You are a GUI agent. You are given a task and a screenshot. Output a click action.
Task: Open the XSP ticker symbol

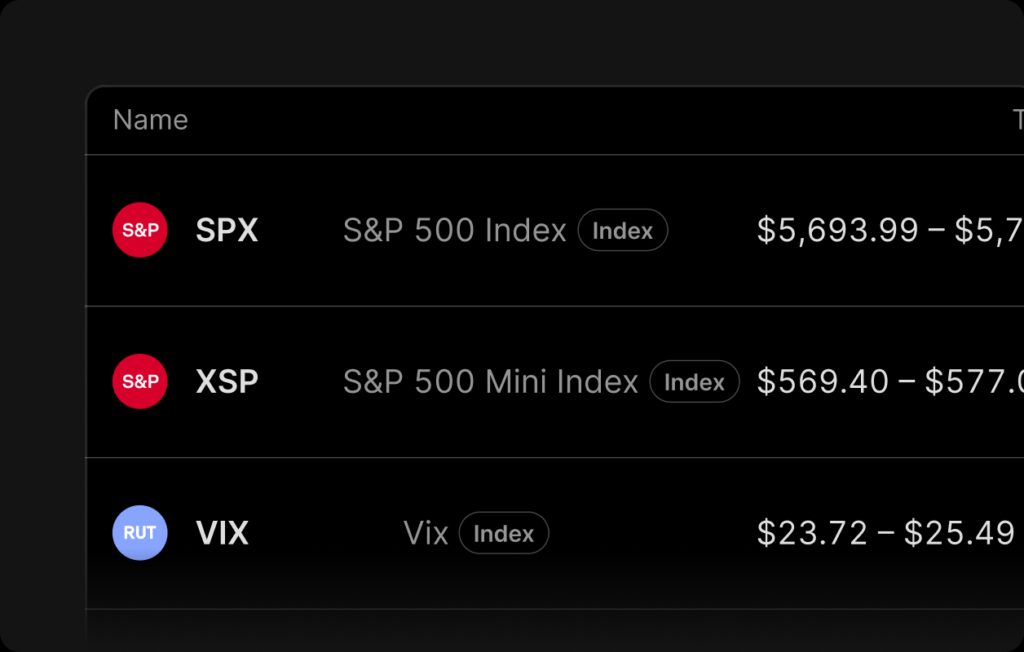[227, 382]
